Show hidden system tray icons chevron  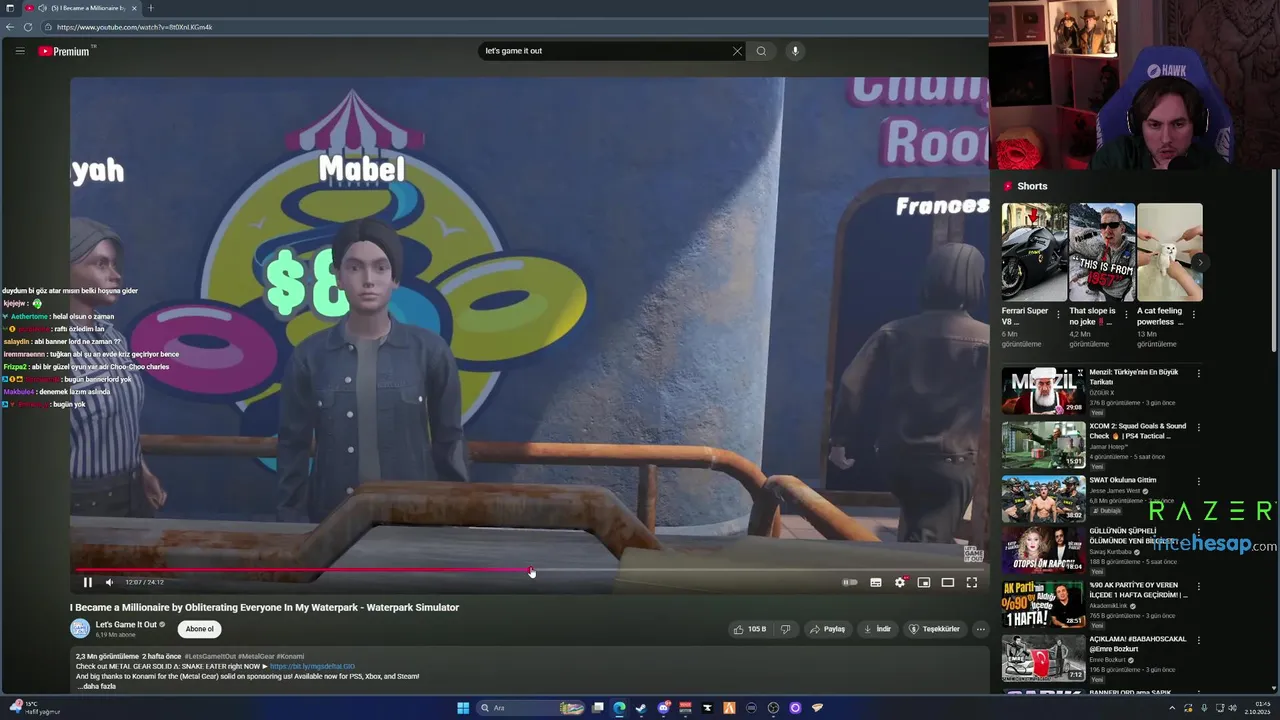[1172, 708]
